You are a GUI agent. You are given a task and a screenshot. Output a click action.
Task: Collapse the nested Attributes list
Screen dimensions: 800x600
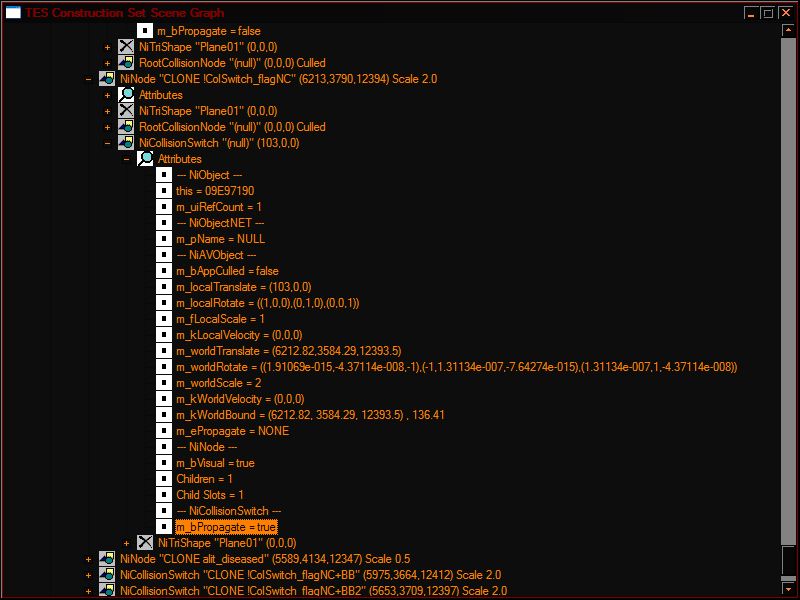126,159
